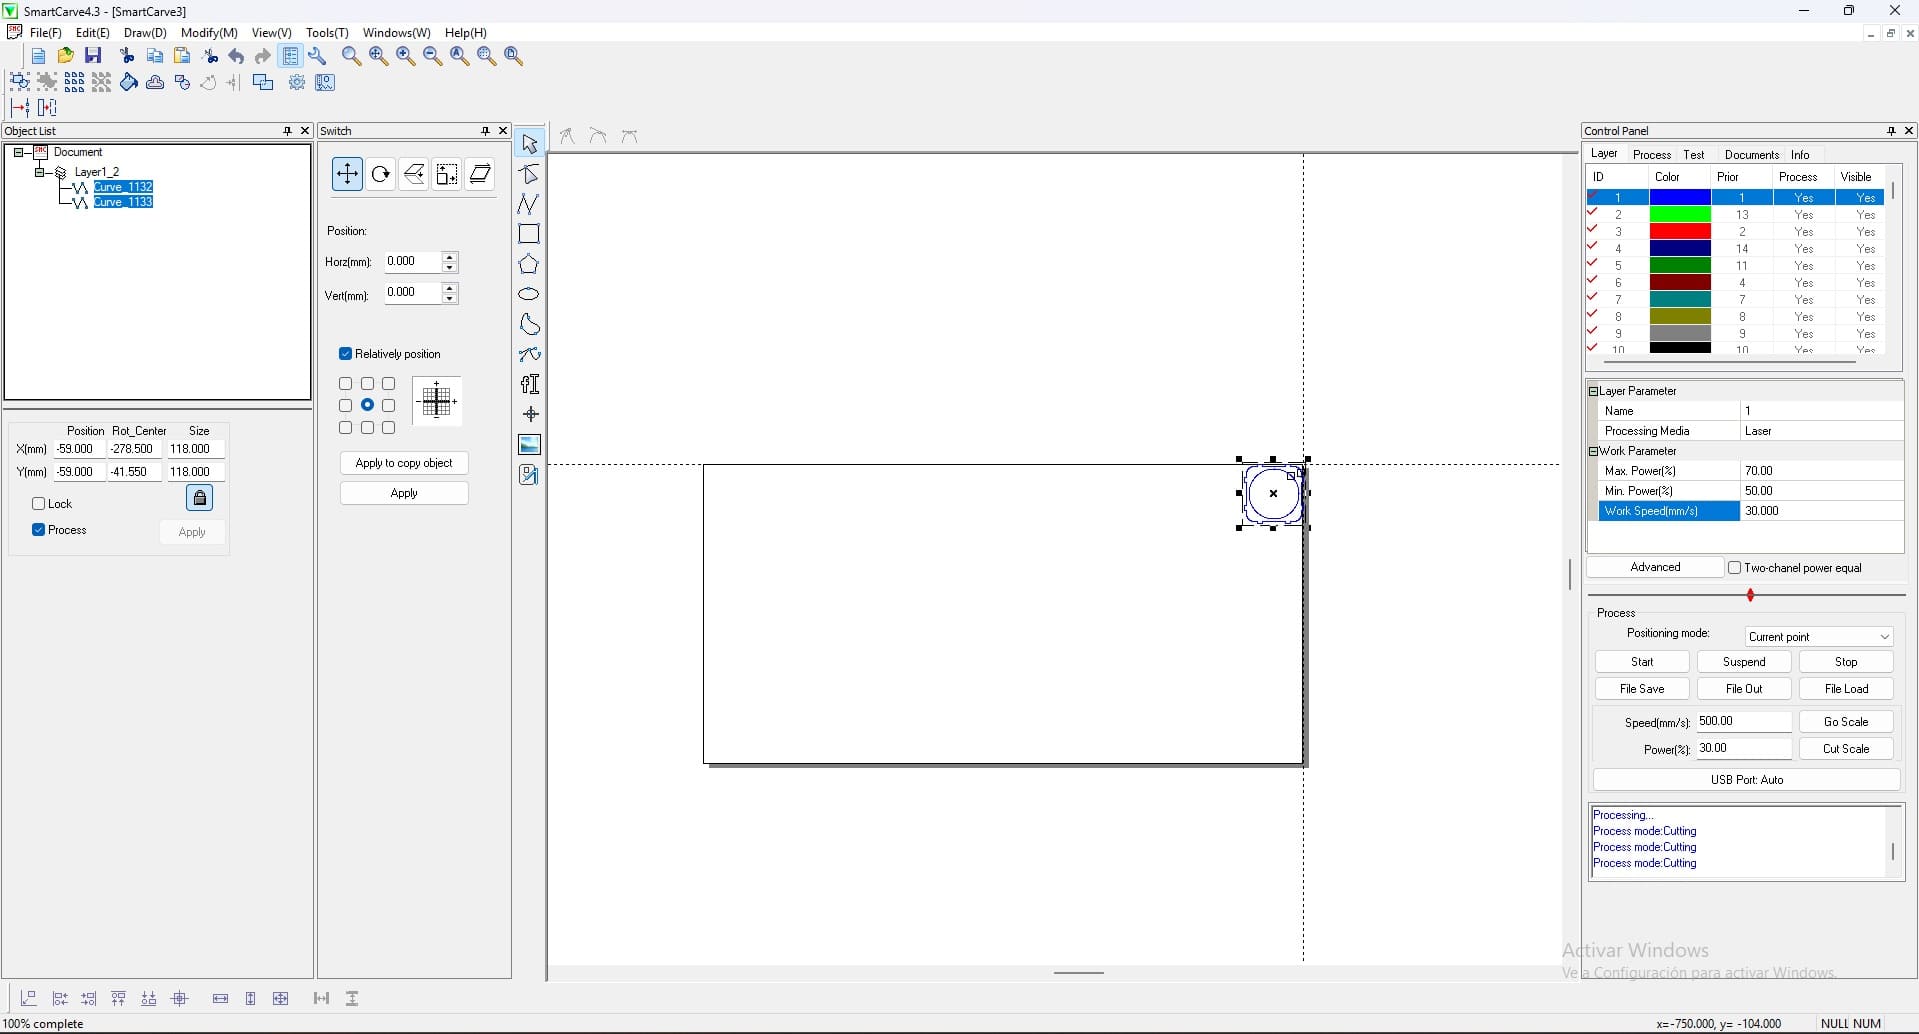Viewport: 1919px width, 1034px height.
Task: Open settings with the wrench icon
Action: 318,56
